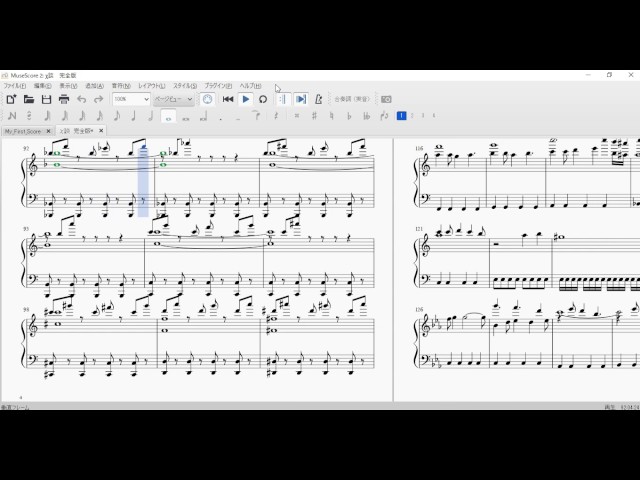Click measure number 116

[x=419, y=149]
